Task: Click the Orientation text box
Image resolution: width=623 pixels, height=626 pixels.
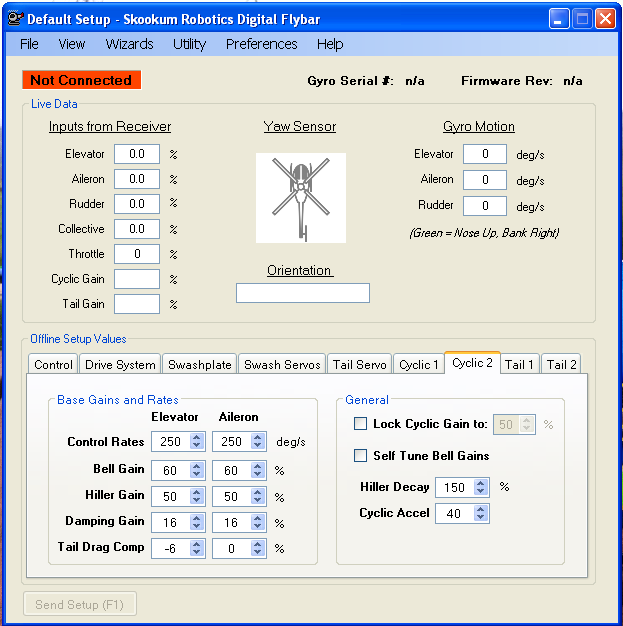Action: click(x=303, y=293)
